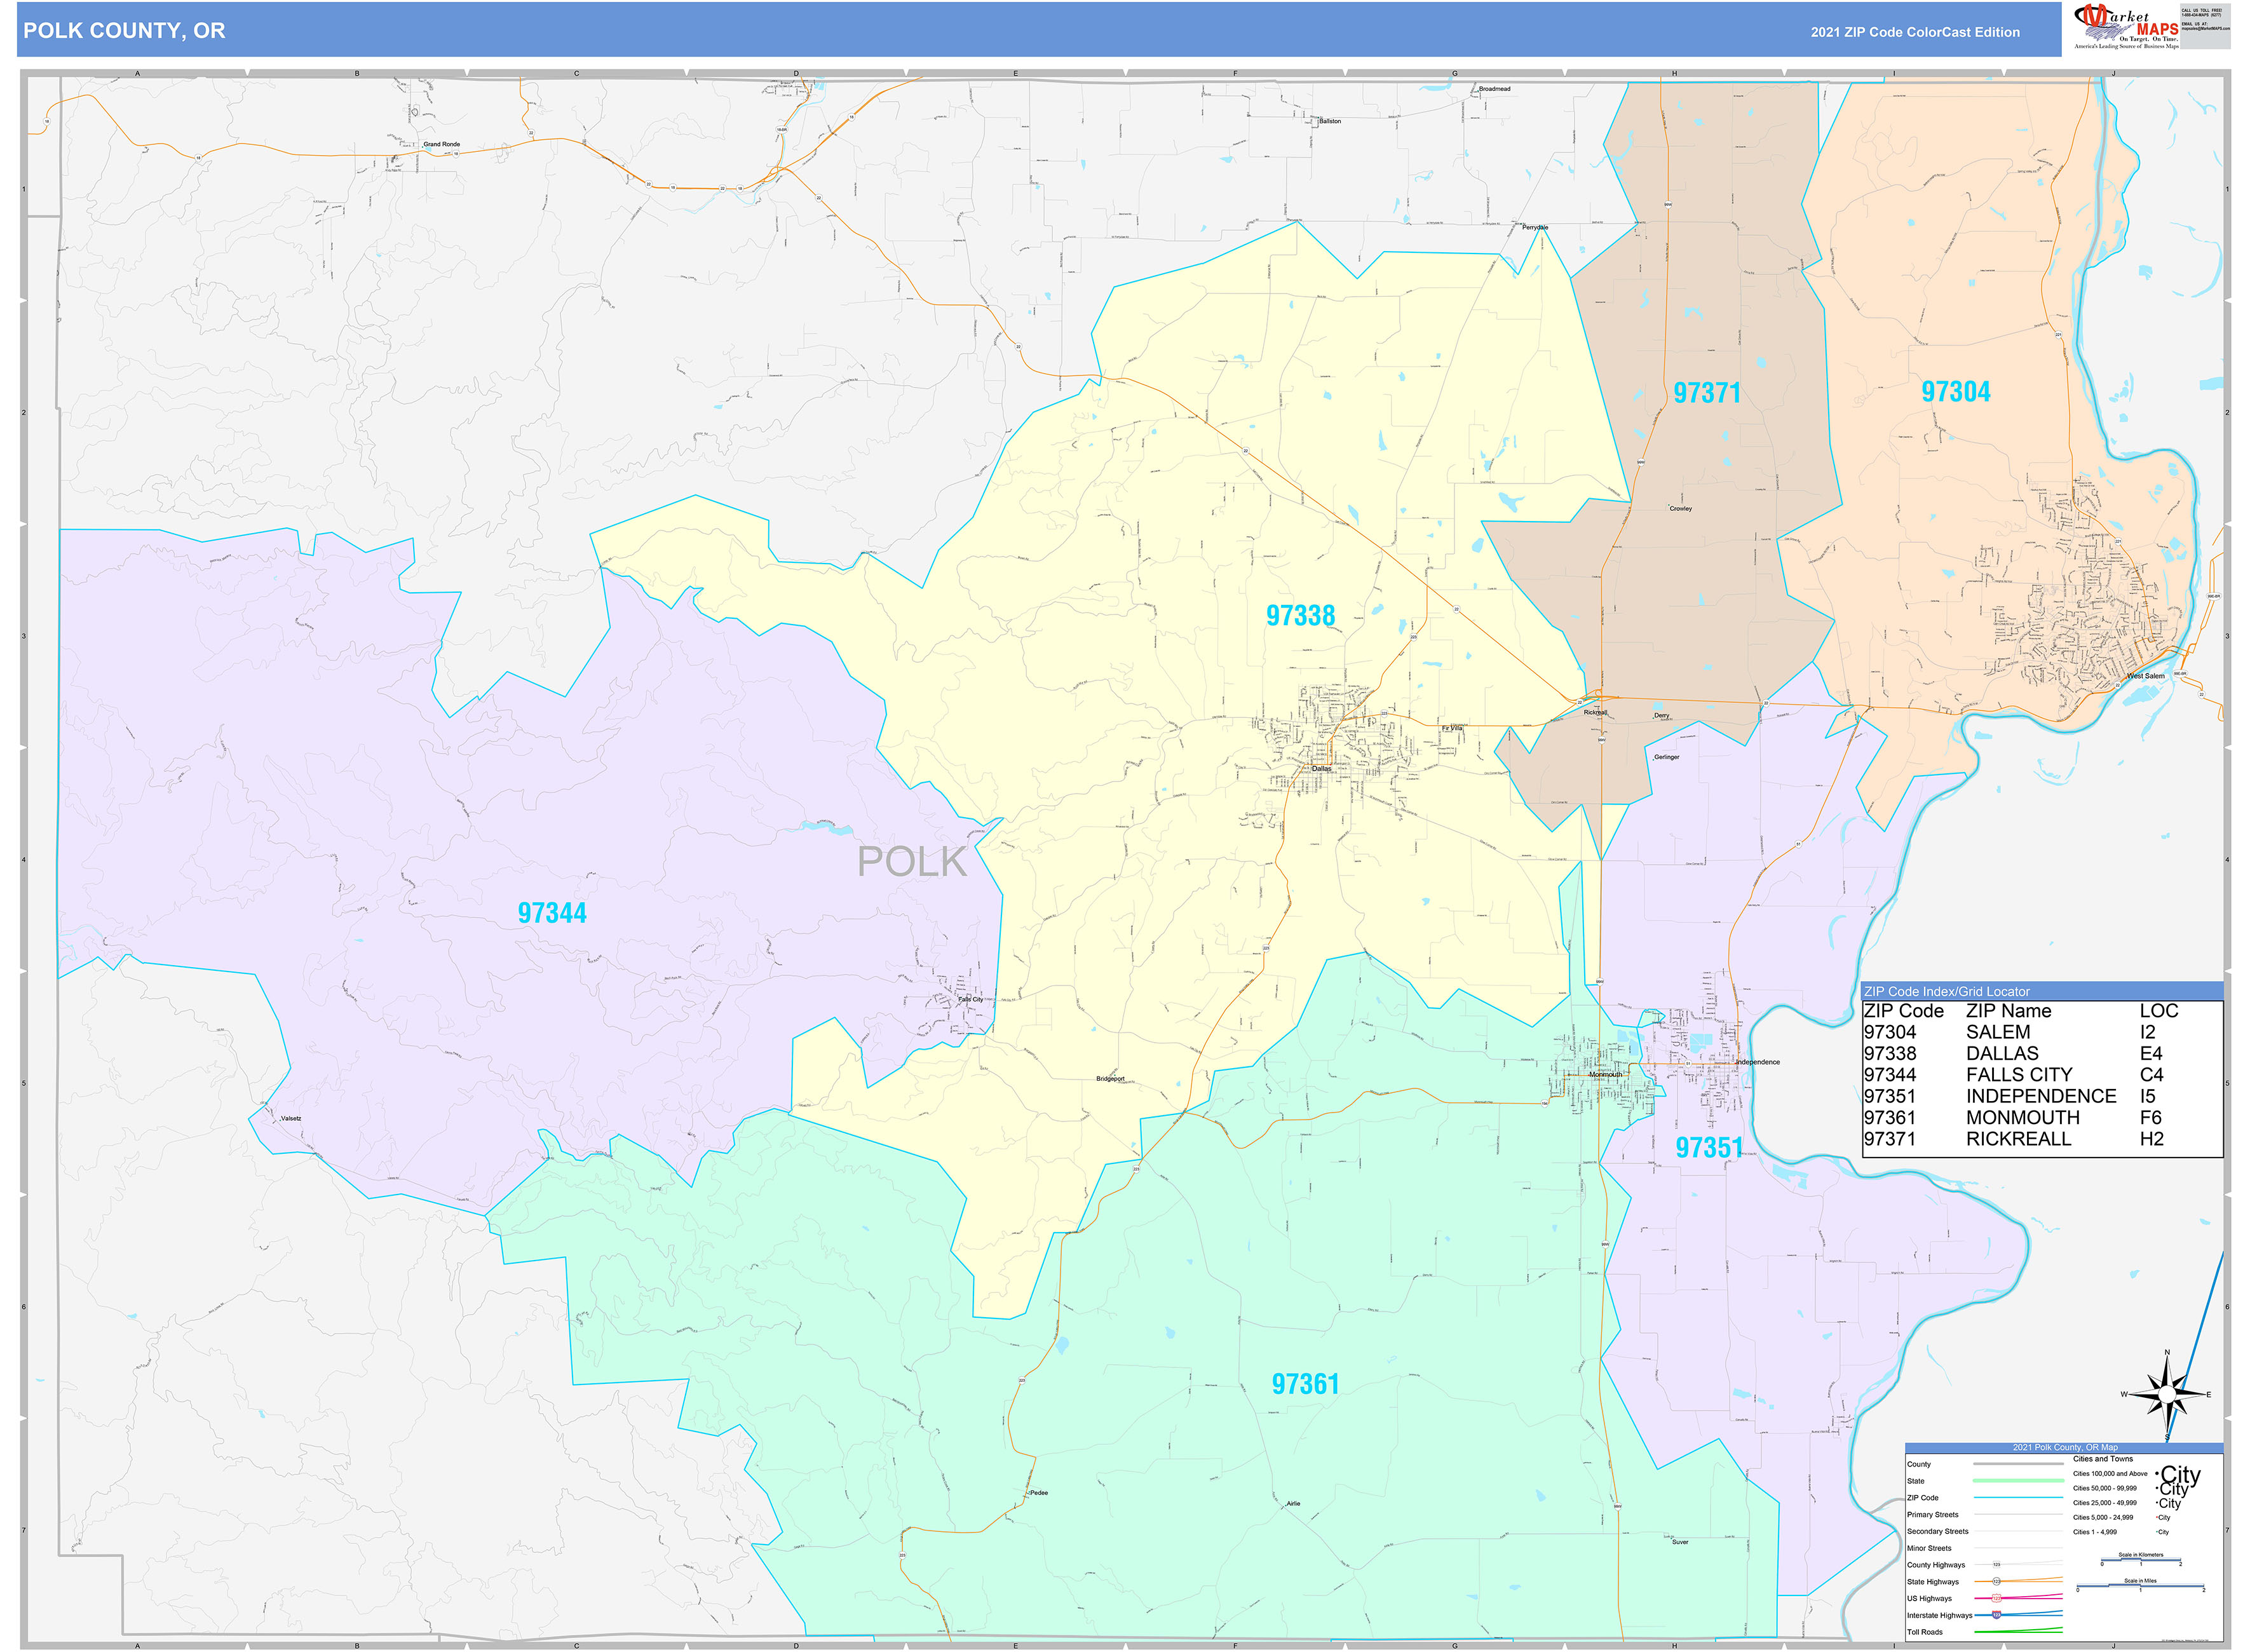Click the West Salem city label
2250x1652 pixels.
tap(2145, 676)
